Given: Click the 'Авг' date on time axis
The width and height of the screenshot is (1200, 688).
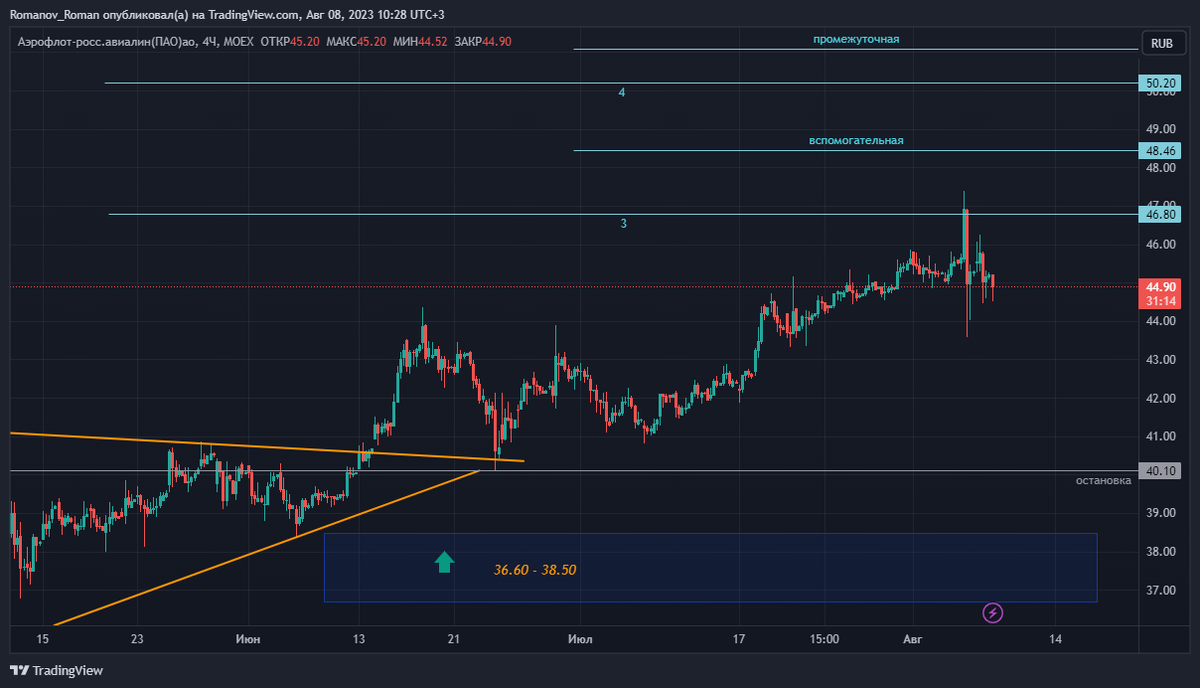Looking at the screenshot, I should click(x=912, y=638).
